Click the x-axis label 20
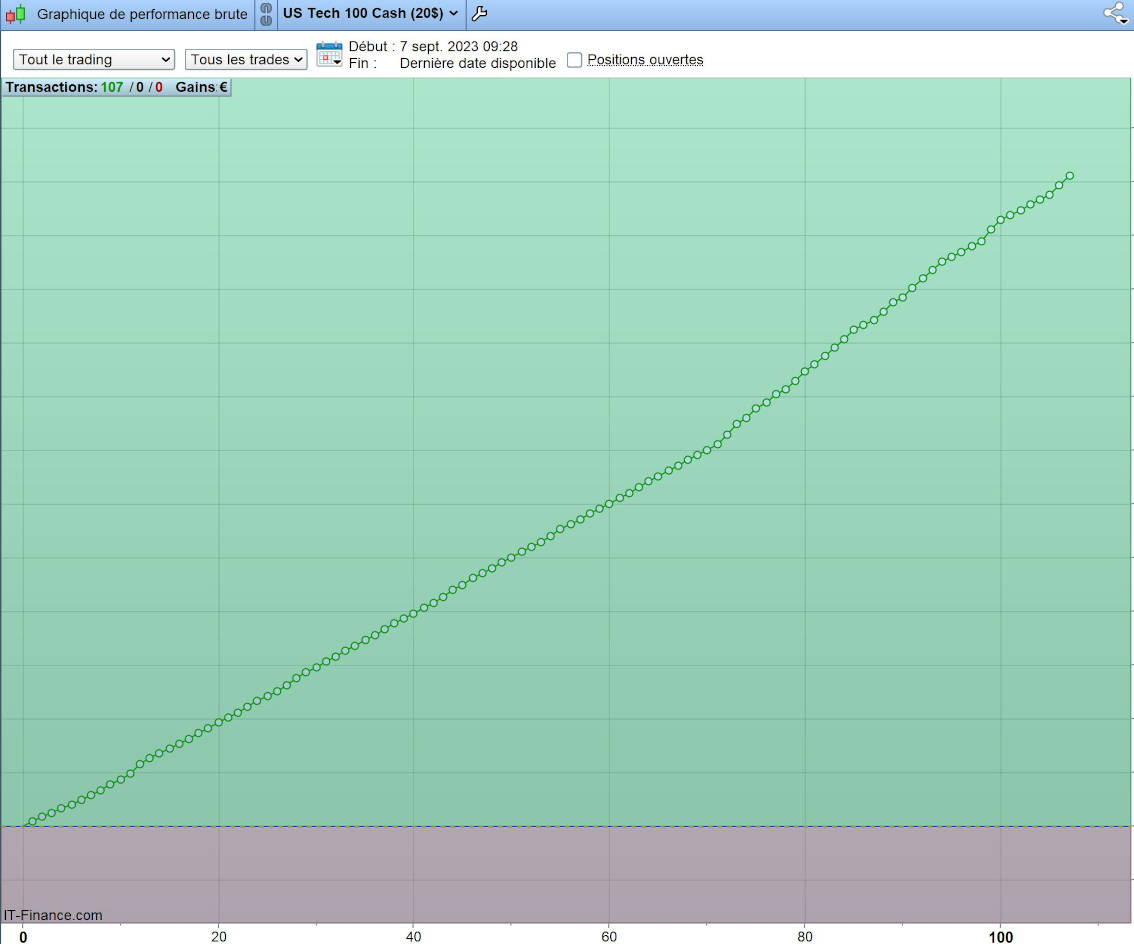The image size is (1134, 944). (218, 937)
